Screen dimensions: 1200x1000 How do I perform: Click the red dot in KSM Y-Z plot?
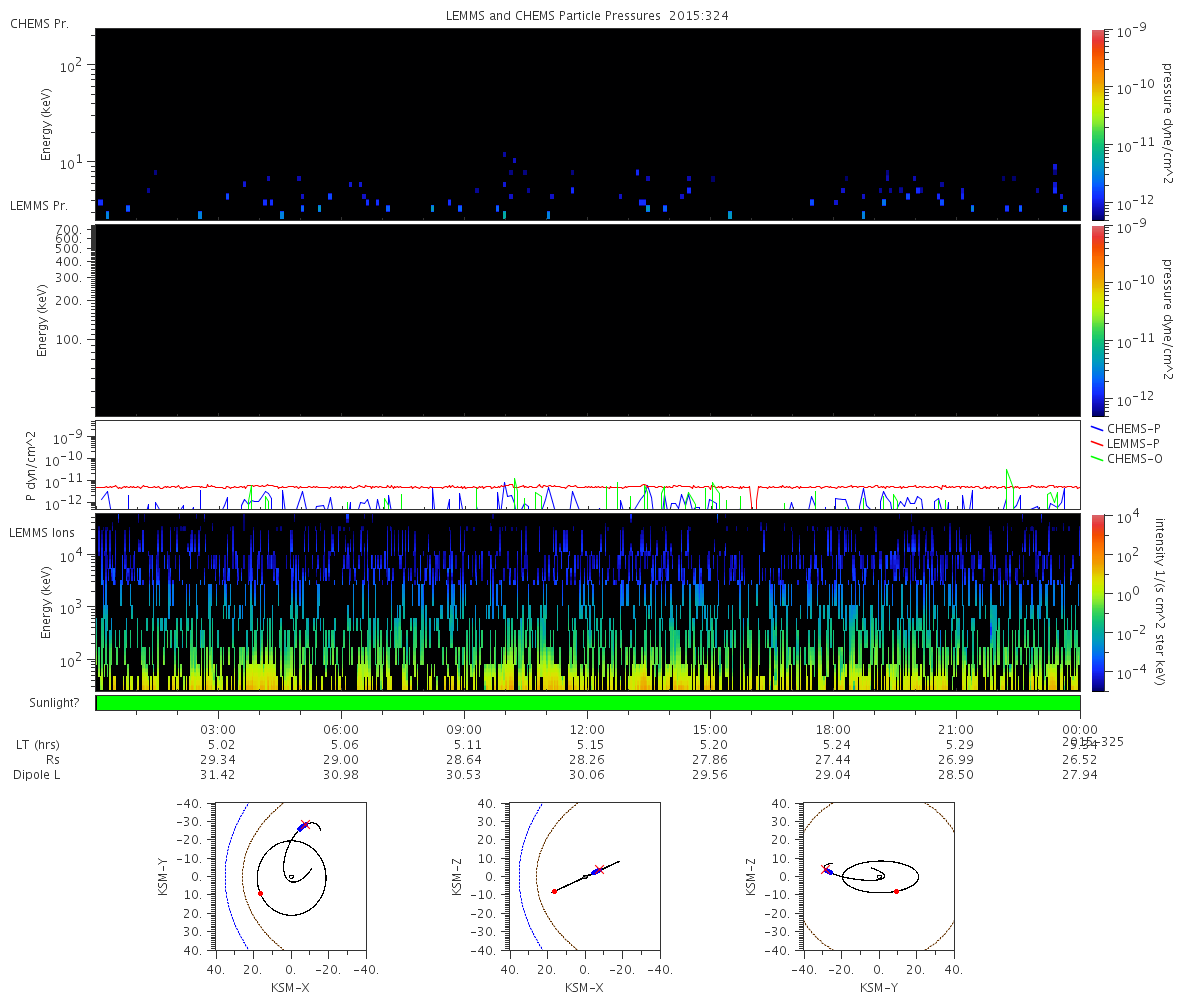896,891
